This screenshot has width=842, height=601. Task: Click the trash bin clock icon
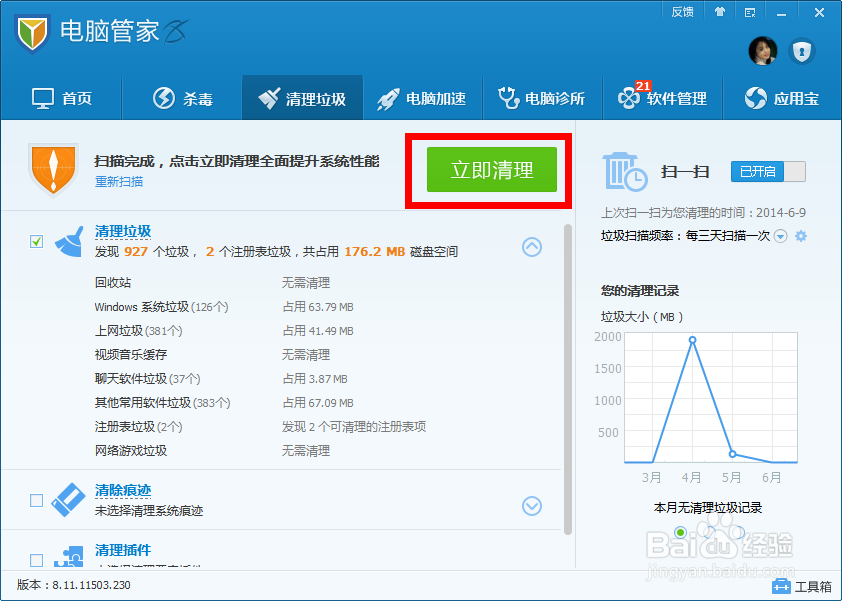[625, 171]
